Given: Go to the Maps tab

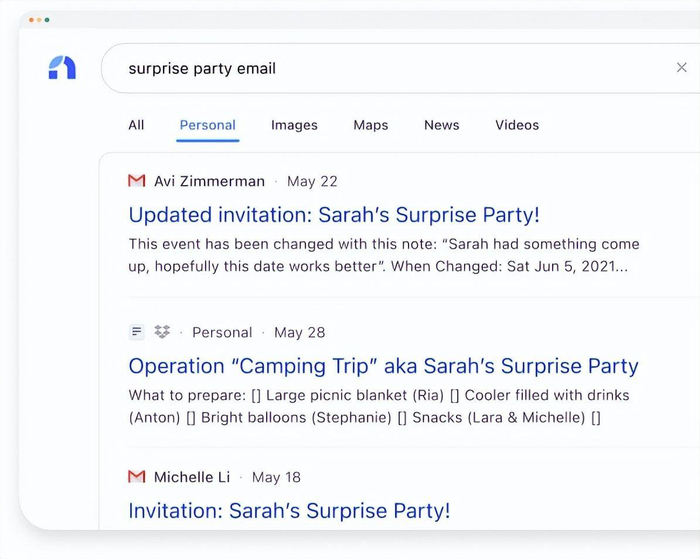Looking at the screenshot, I should (371, 125).
